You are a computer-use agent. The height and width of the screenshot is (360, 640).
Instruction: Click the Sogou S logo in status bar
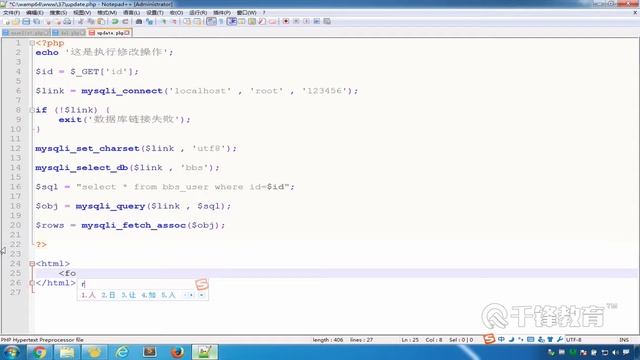click(489, 339)
